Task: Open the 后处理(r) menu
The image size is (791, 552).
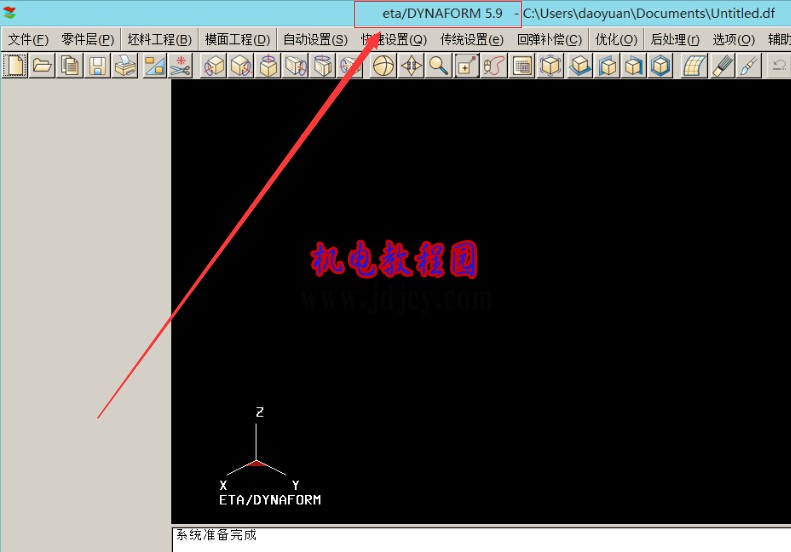Action: [x=675, y=39]
